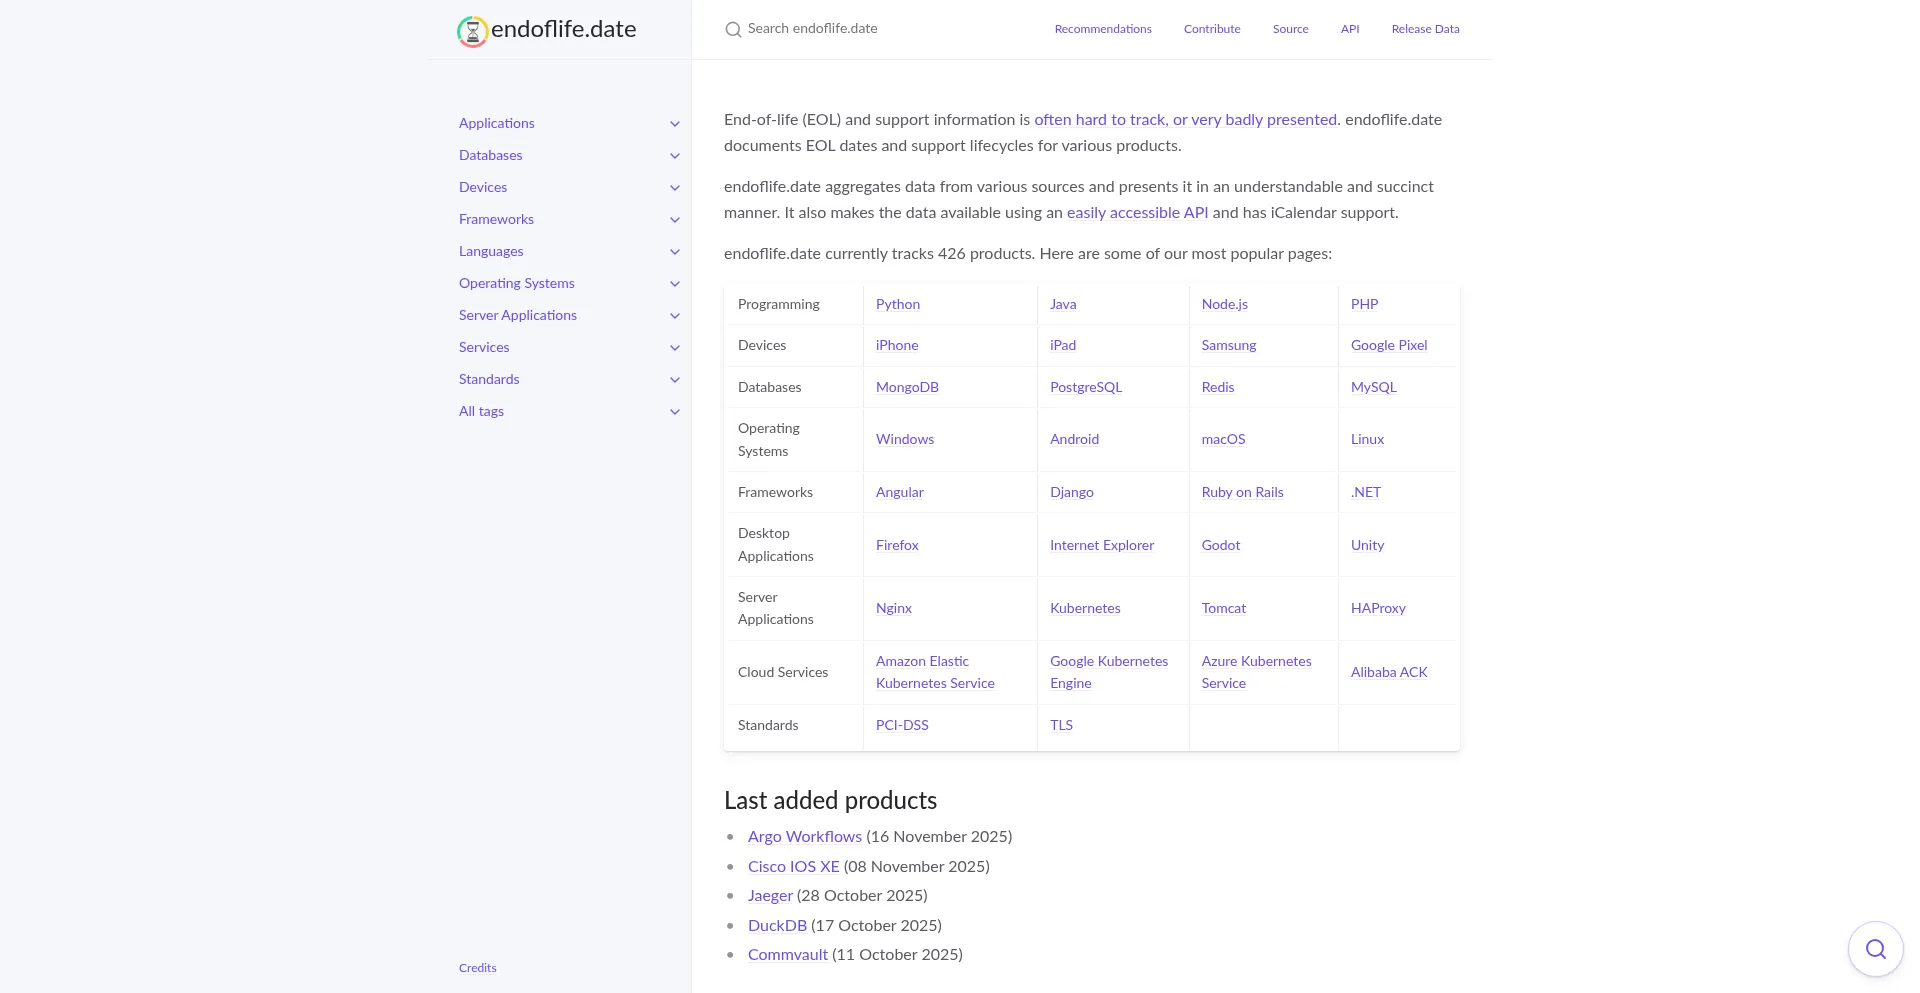The height and width of the screenshot is (993, 1920).
Task: Open the Godot product page
Action: pyautogui.click(x=1221, y=545)
